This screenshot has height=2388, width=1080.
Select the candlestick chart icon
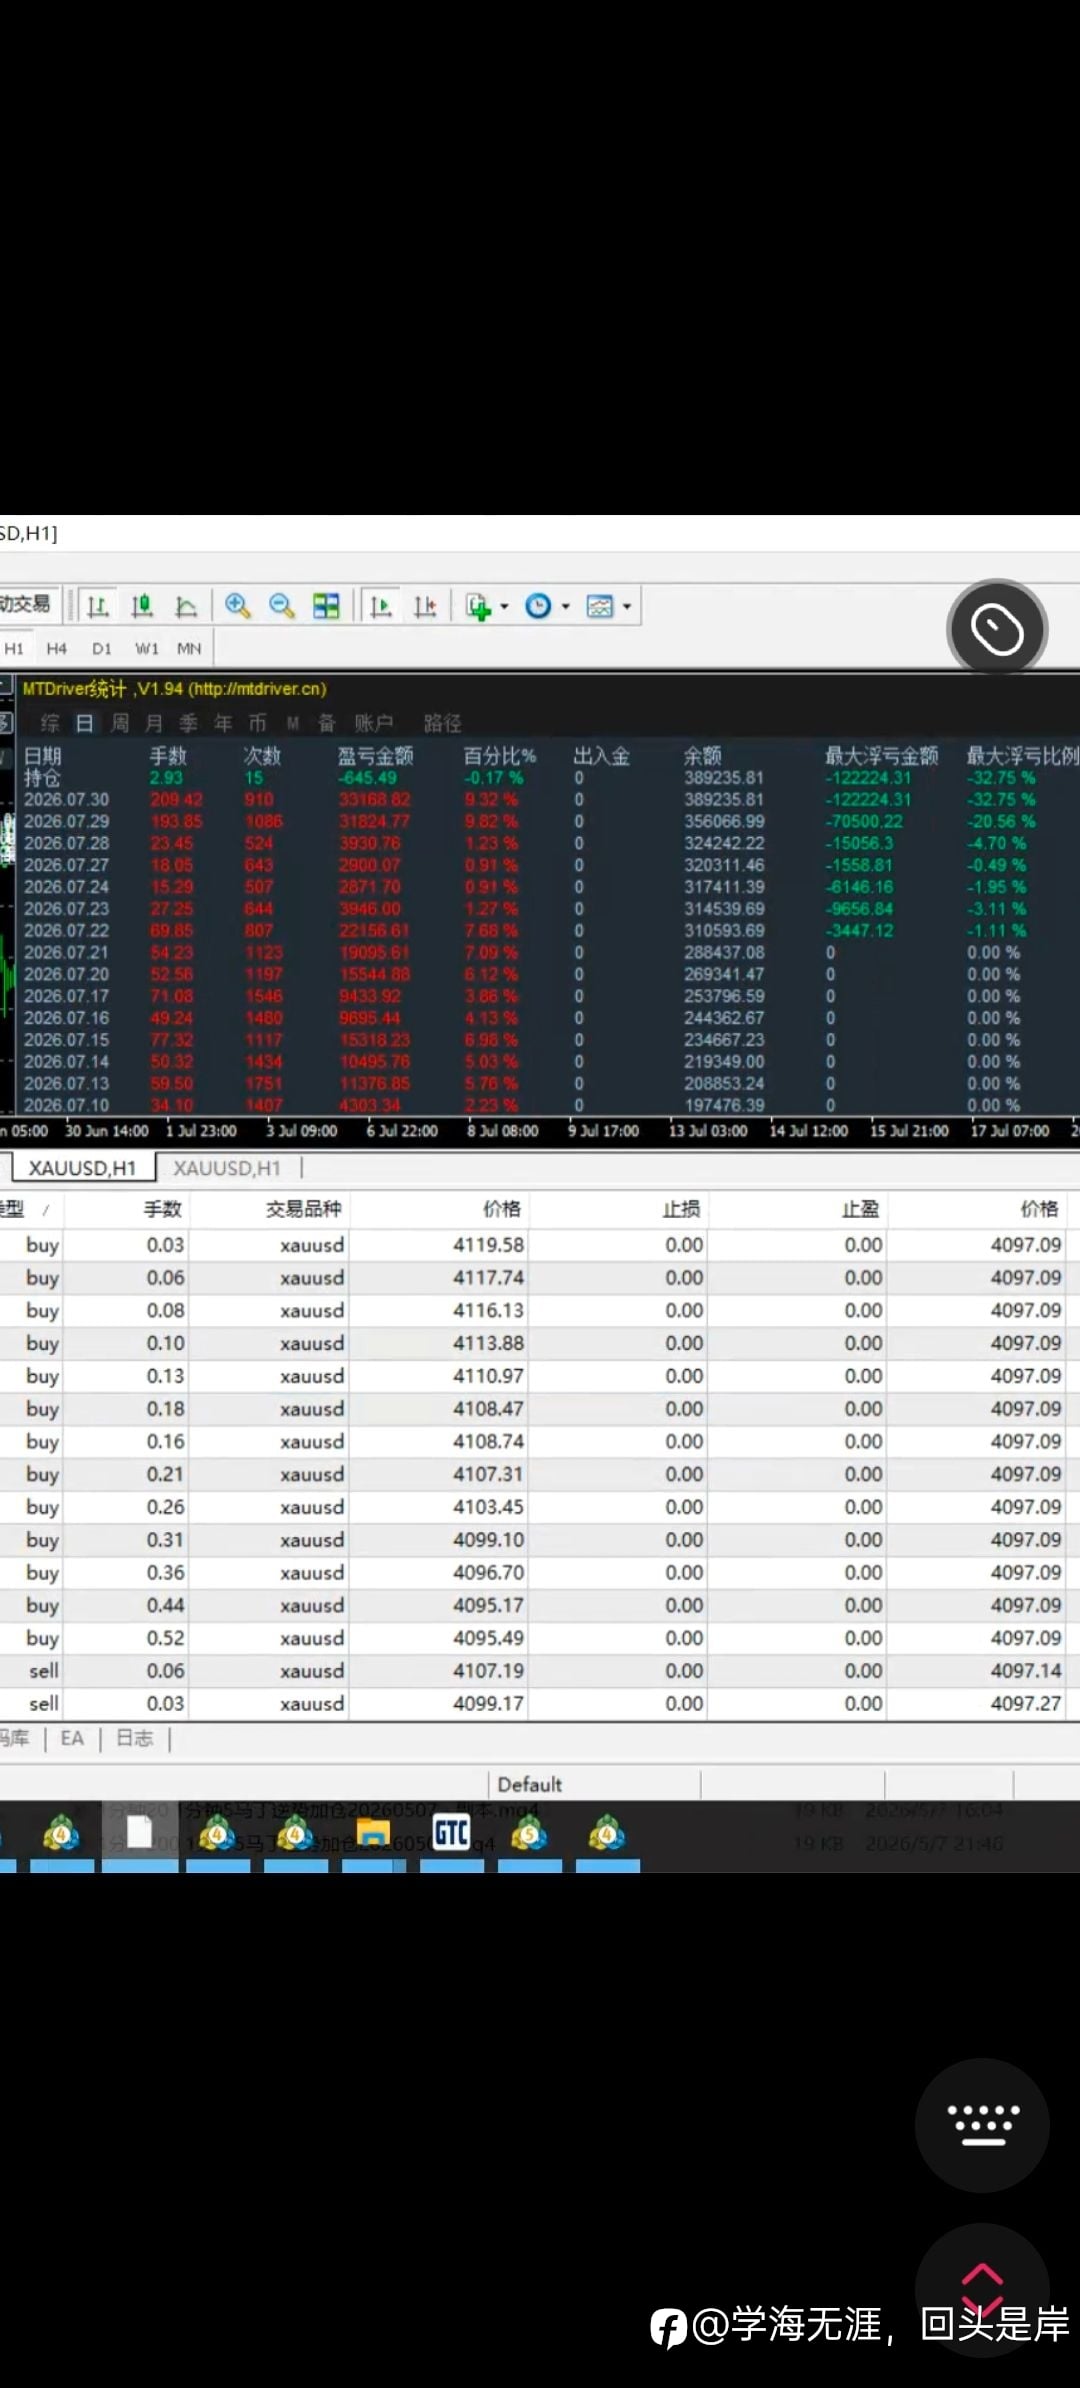tap(142, 606)
